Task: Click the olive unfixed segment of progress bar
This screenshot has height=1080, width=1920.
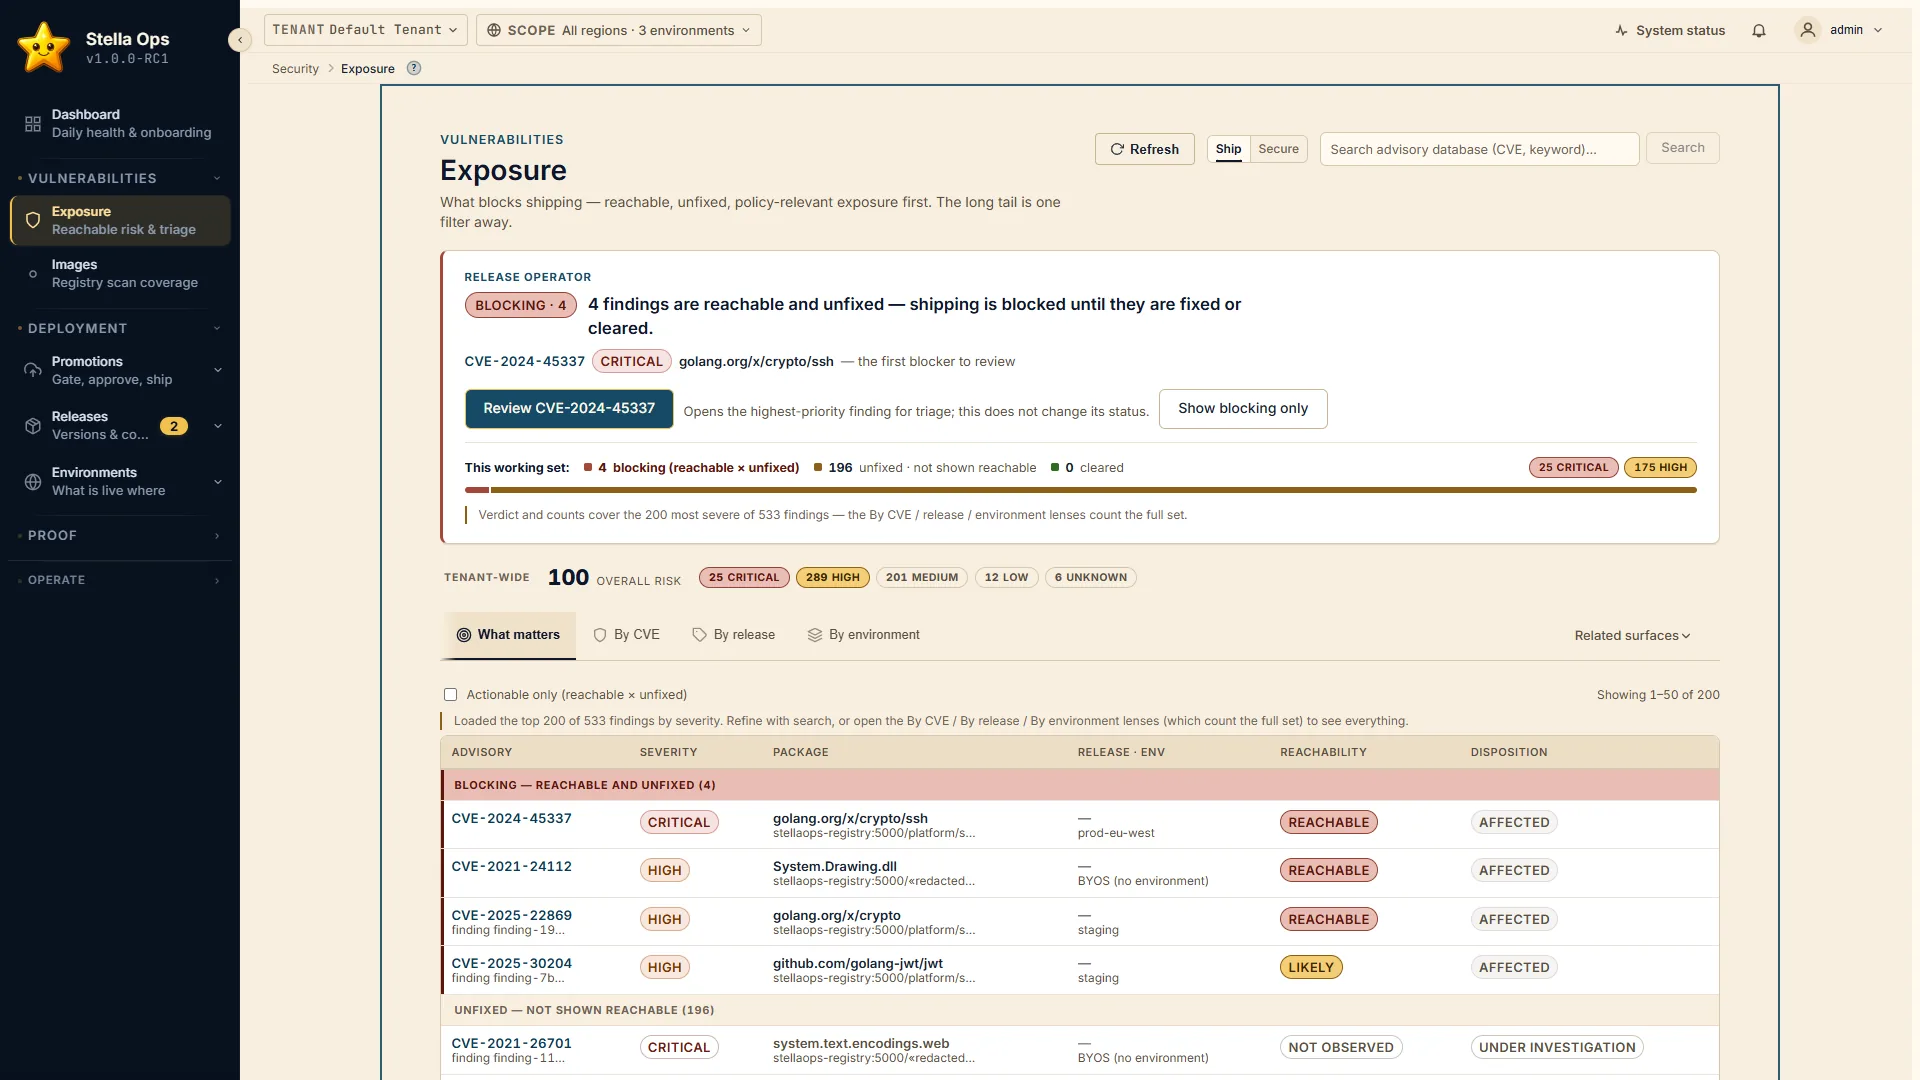Action: [x=1094, y=490]
